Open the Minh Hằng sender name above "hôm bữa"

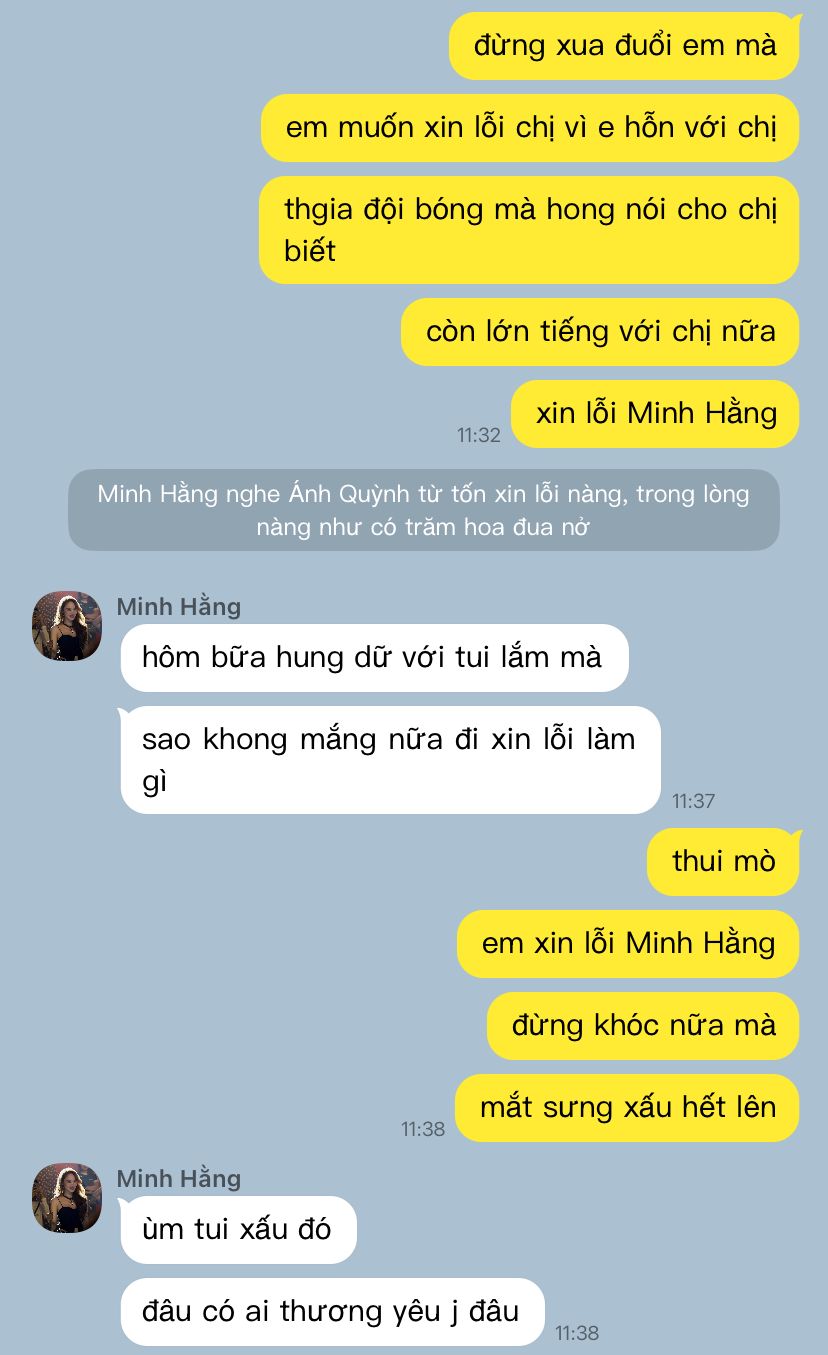tap(179, 607)
